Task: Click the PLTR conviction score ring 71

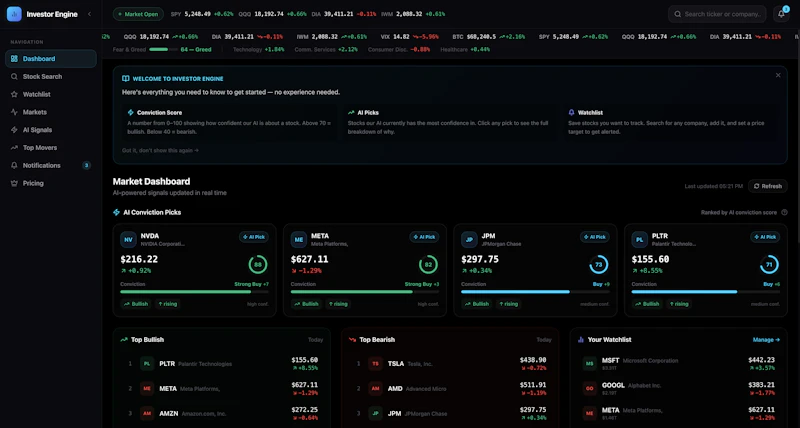Action: coord(769,265)
